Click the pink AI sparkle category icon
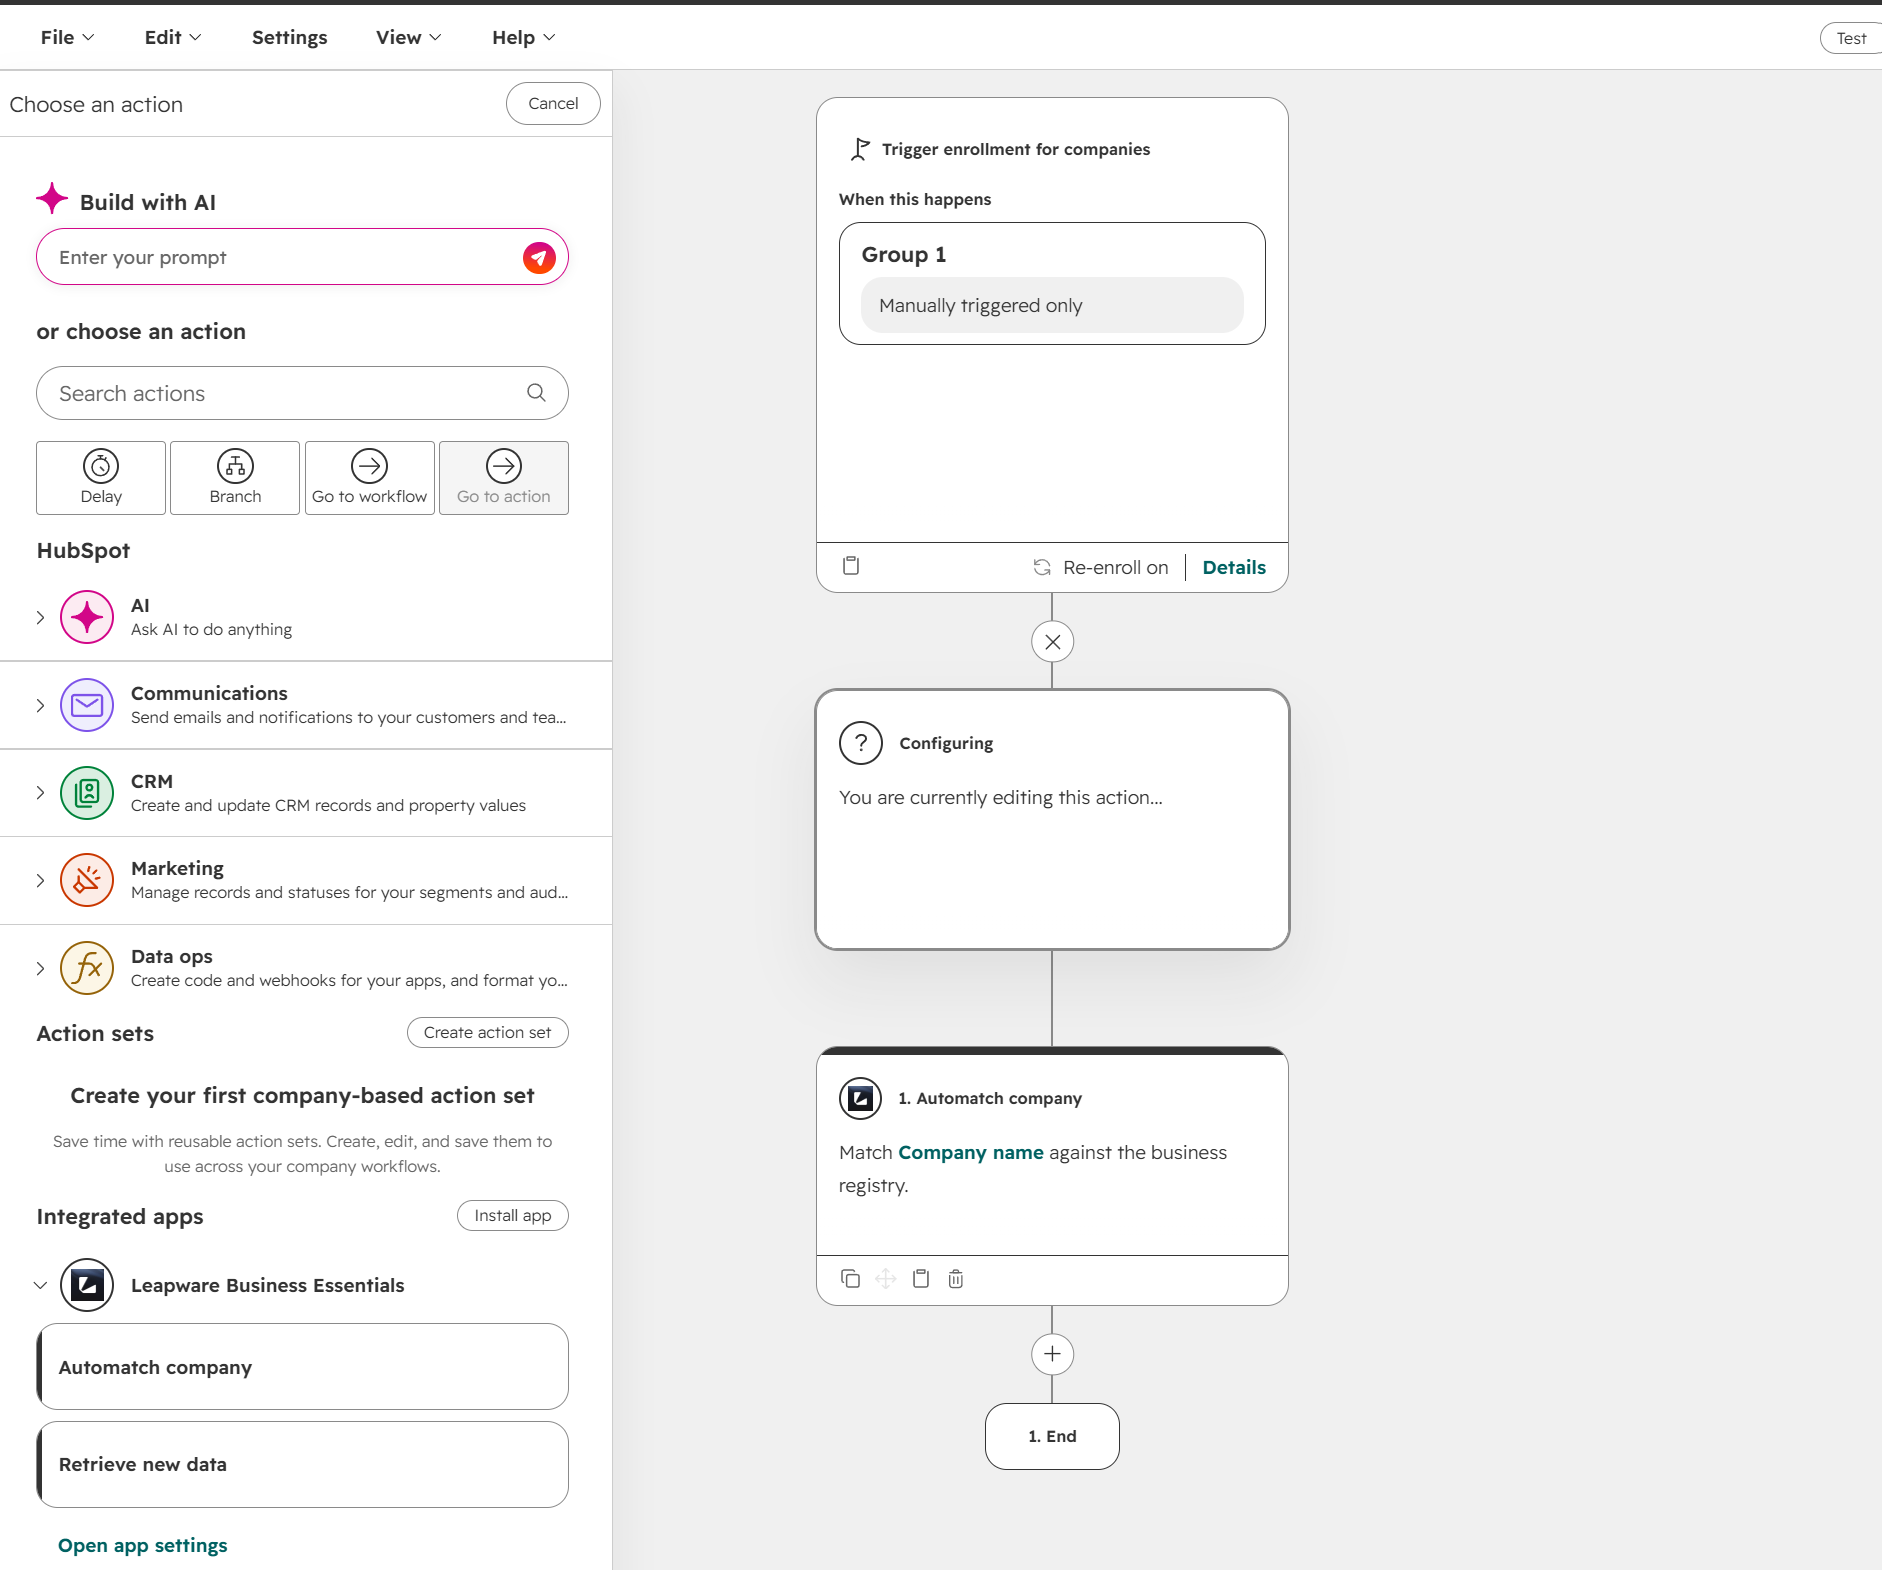This screenshot has width=1882, height=1570. (x=87, y=617)
